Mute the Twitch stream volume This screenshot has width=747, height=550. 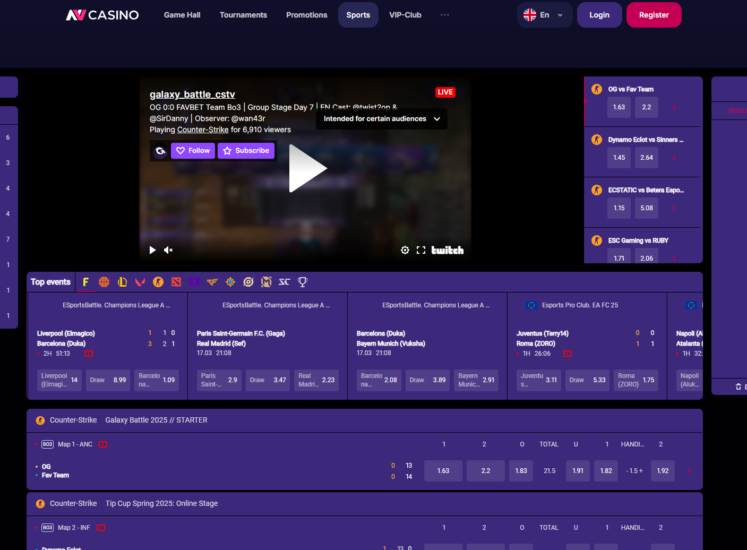[x=168, y=250]
